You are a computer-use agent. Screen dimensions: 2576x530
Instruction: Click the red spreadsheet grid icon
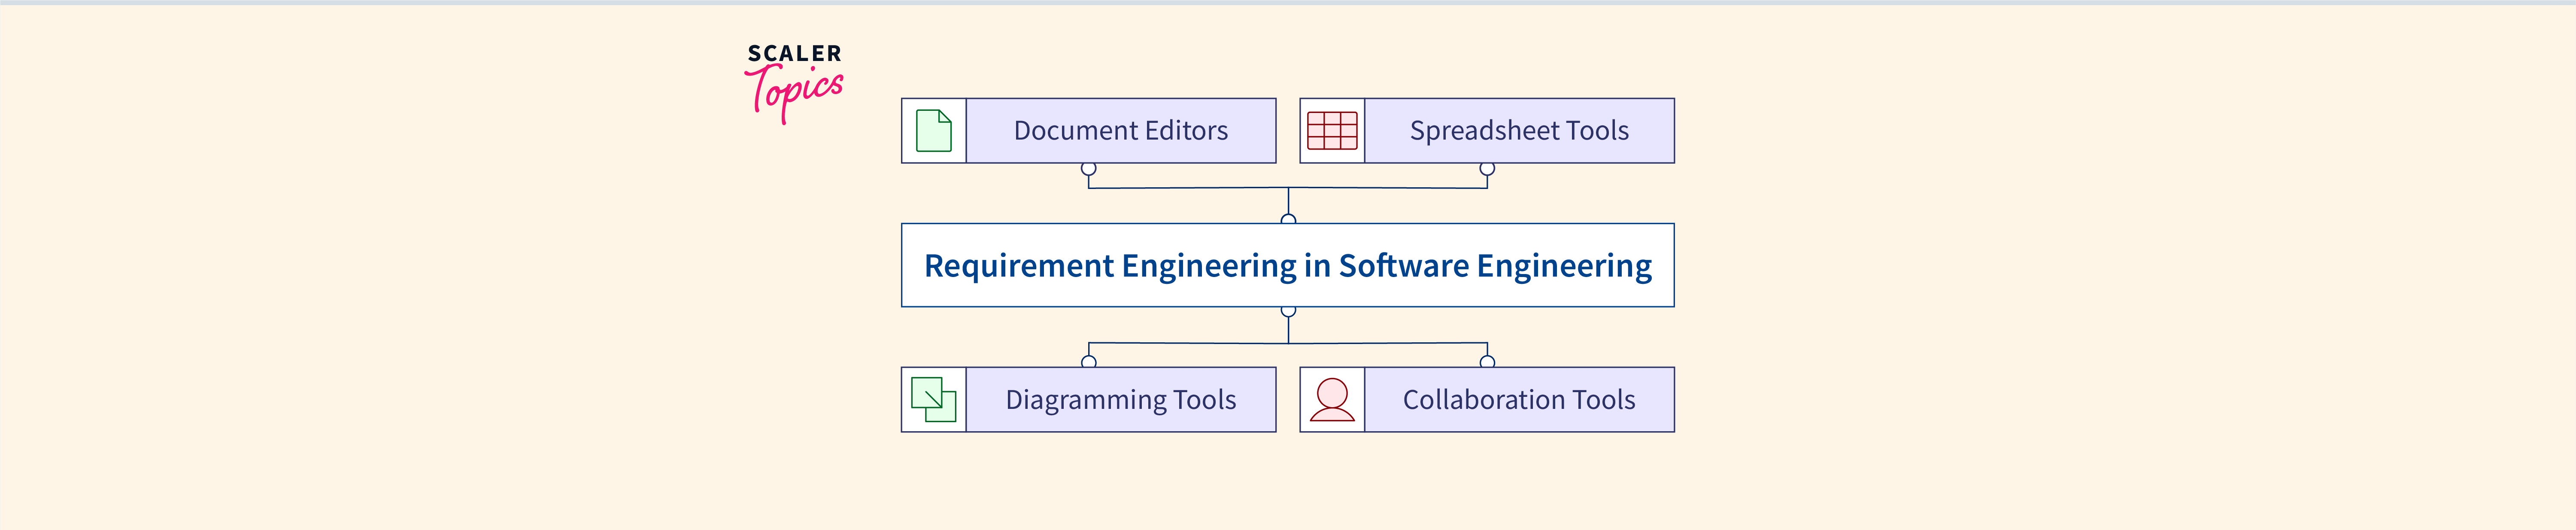click(1332, 131)
